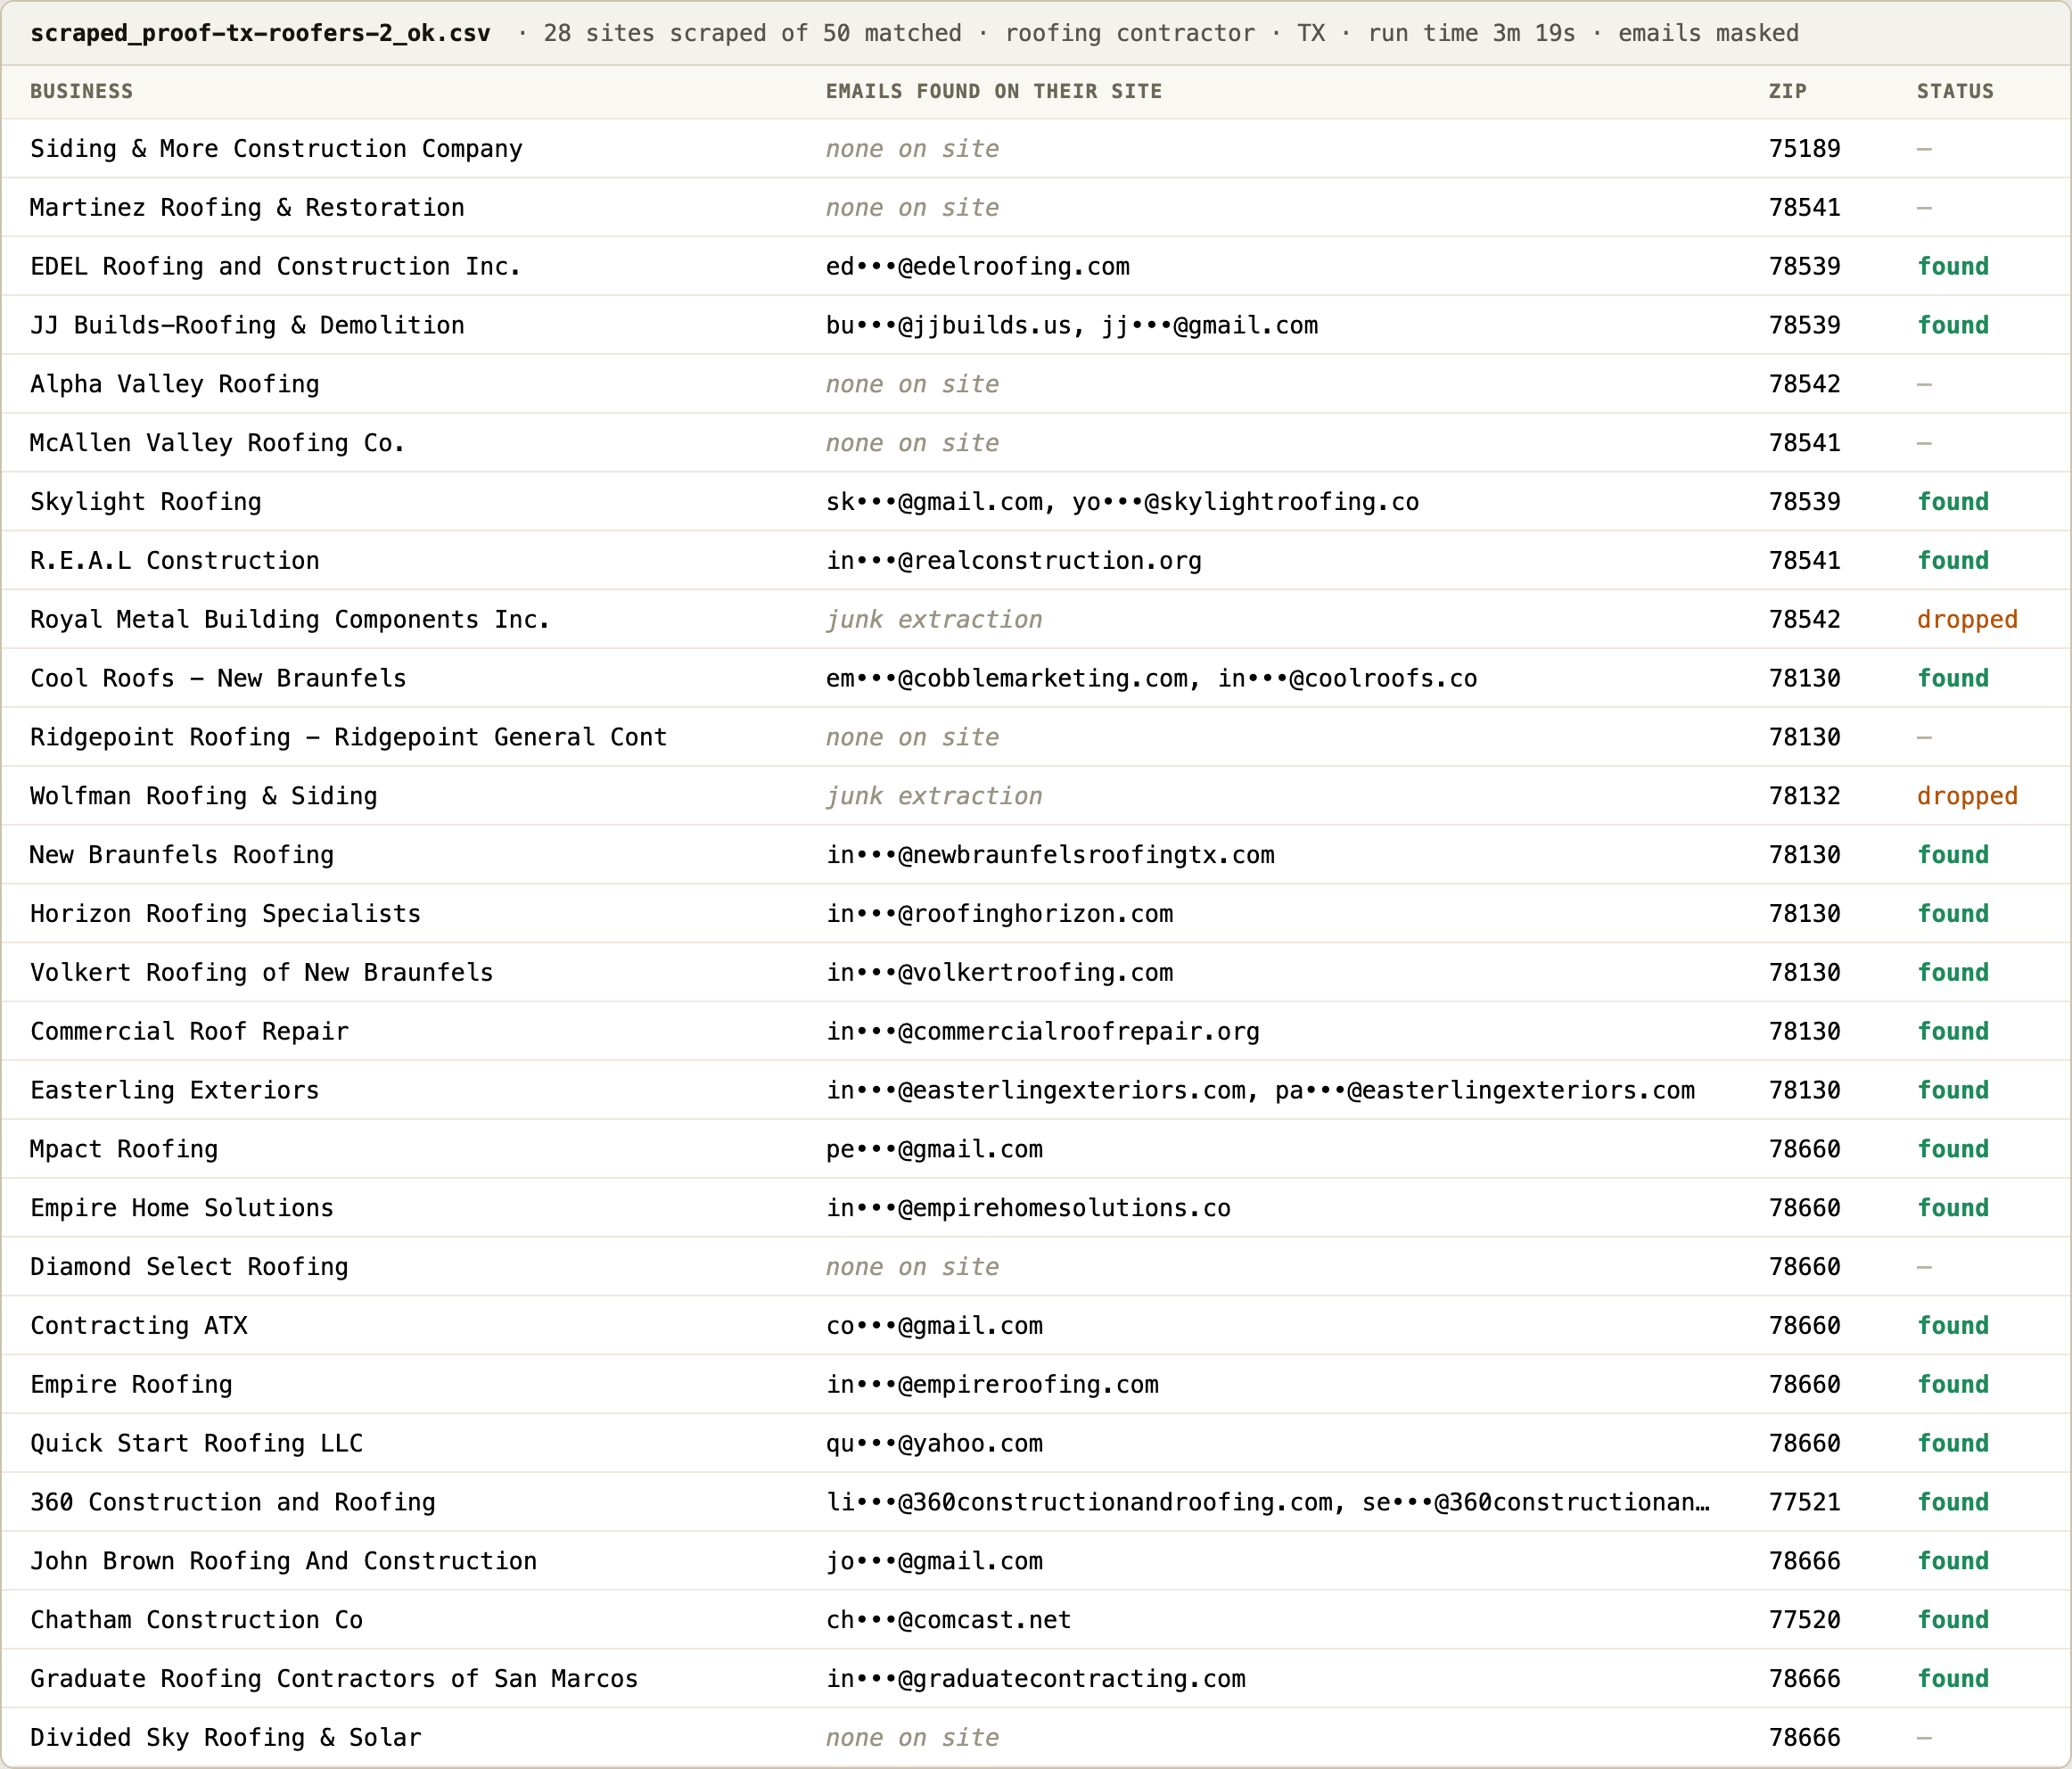The image size is (2072, 1769).
Task: Click in•••@empireroofing.com email
Action: tap(992, 1385)
